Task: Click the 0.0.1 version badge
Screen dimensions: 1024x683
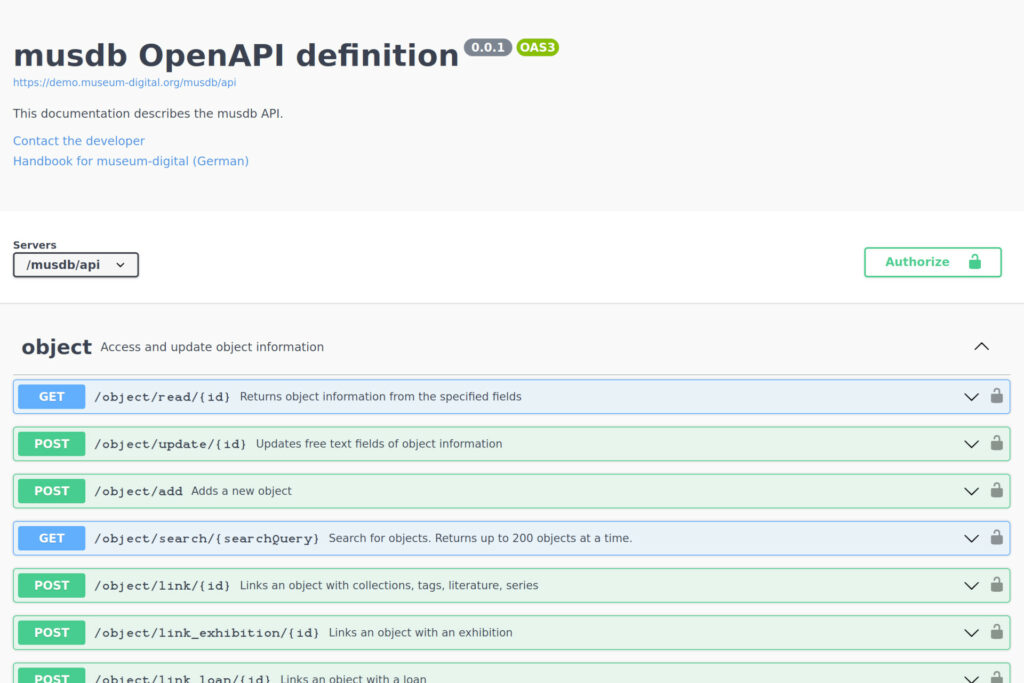Action: click(x=488, y=47)
